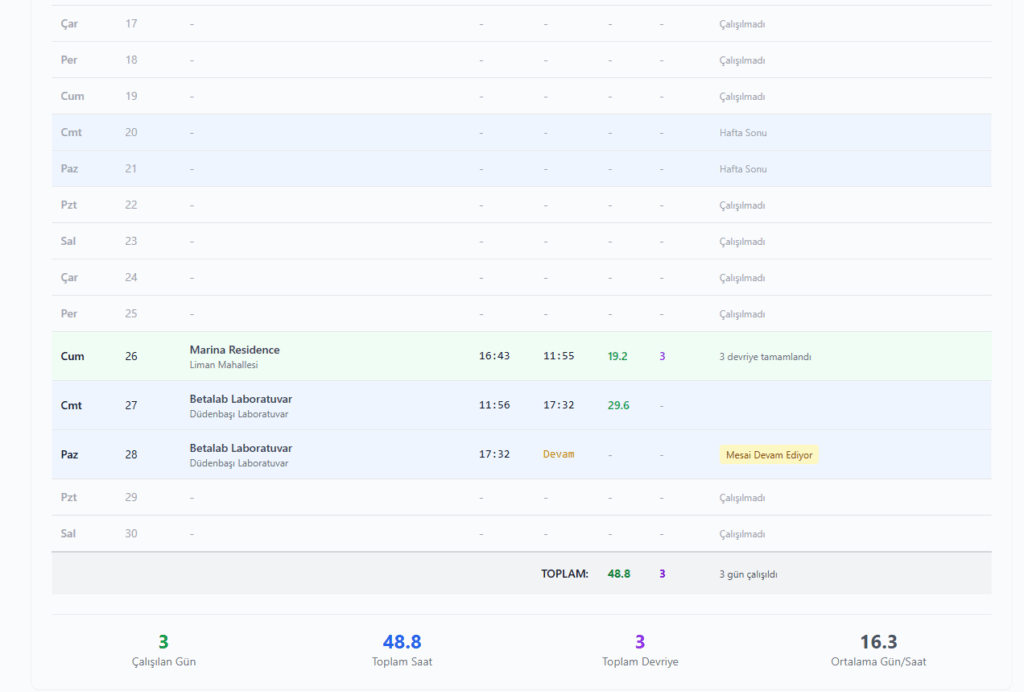This screenshot has width=1024, height=692.
Task: Select the Toplam Devriye summary stat
Action: pos(640,650)
